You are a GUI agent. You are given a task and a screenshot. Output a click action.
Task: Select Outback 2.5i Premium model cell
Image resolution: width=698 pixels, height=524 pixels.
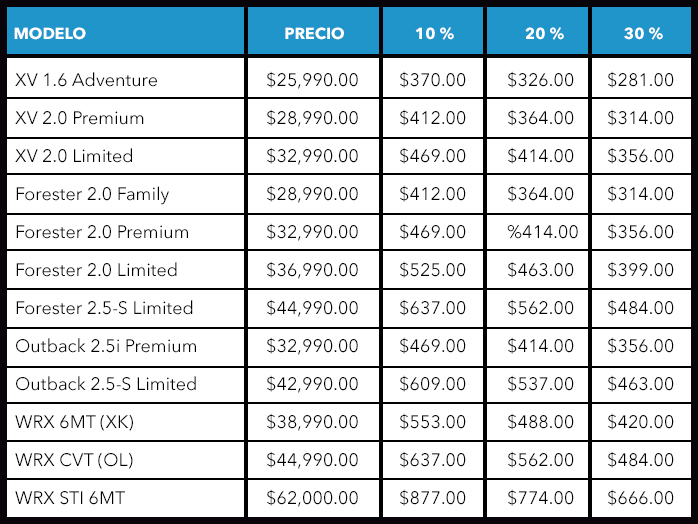[126, 346]
